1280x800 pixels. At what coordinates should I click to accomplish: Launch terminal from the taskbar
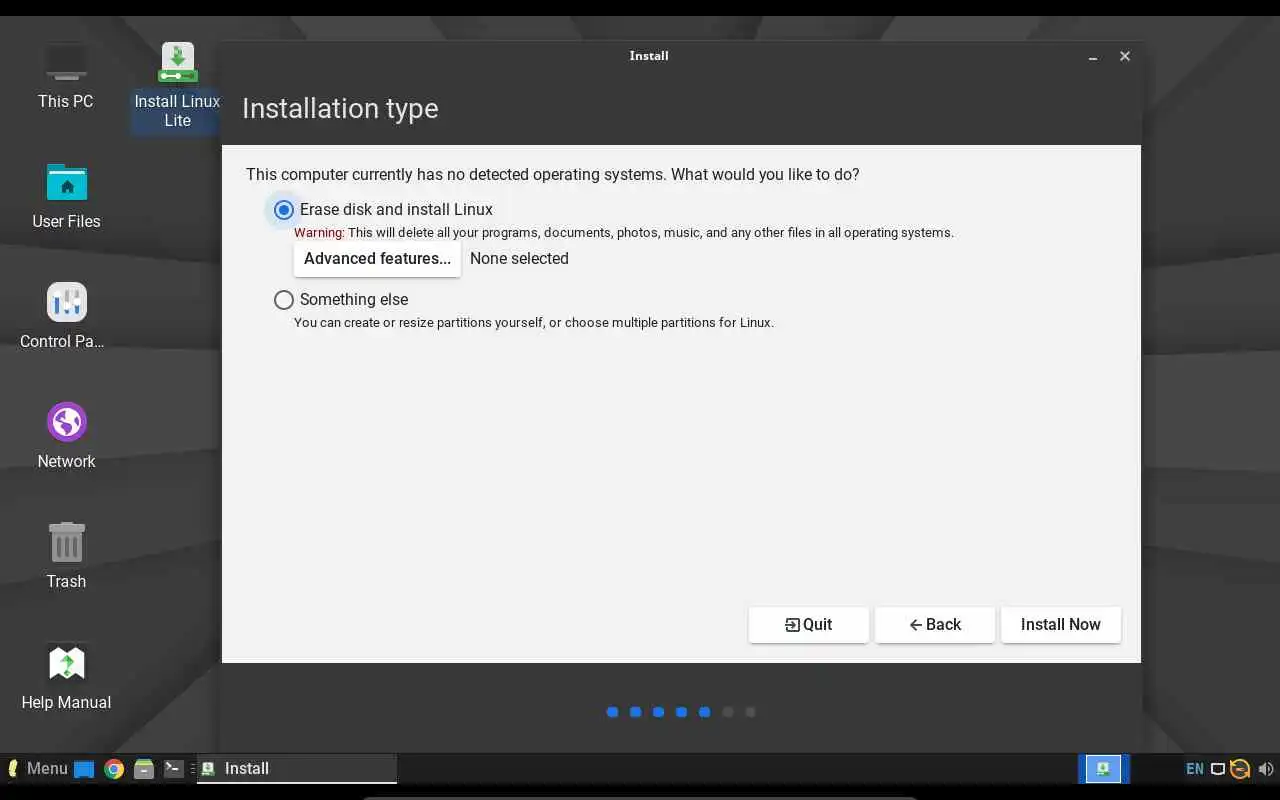pos(173,769)
